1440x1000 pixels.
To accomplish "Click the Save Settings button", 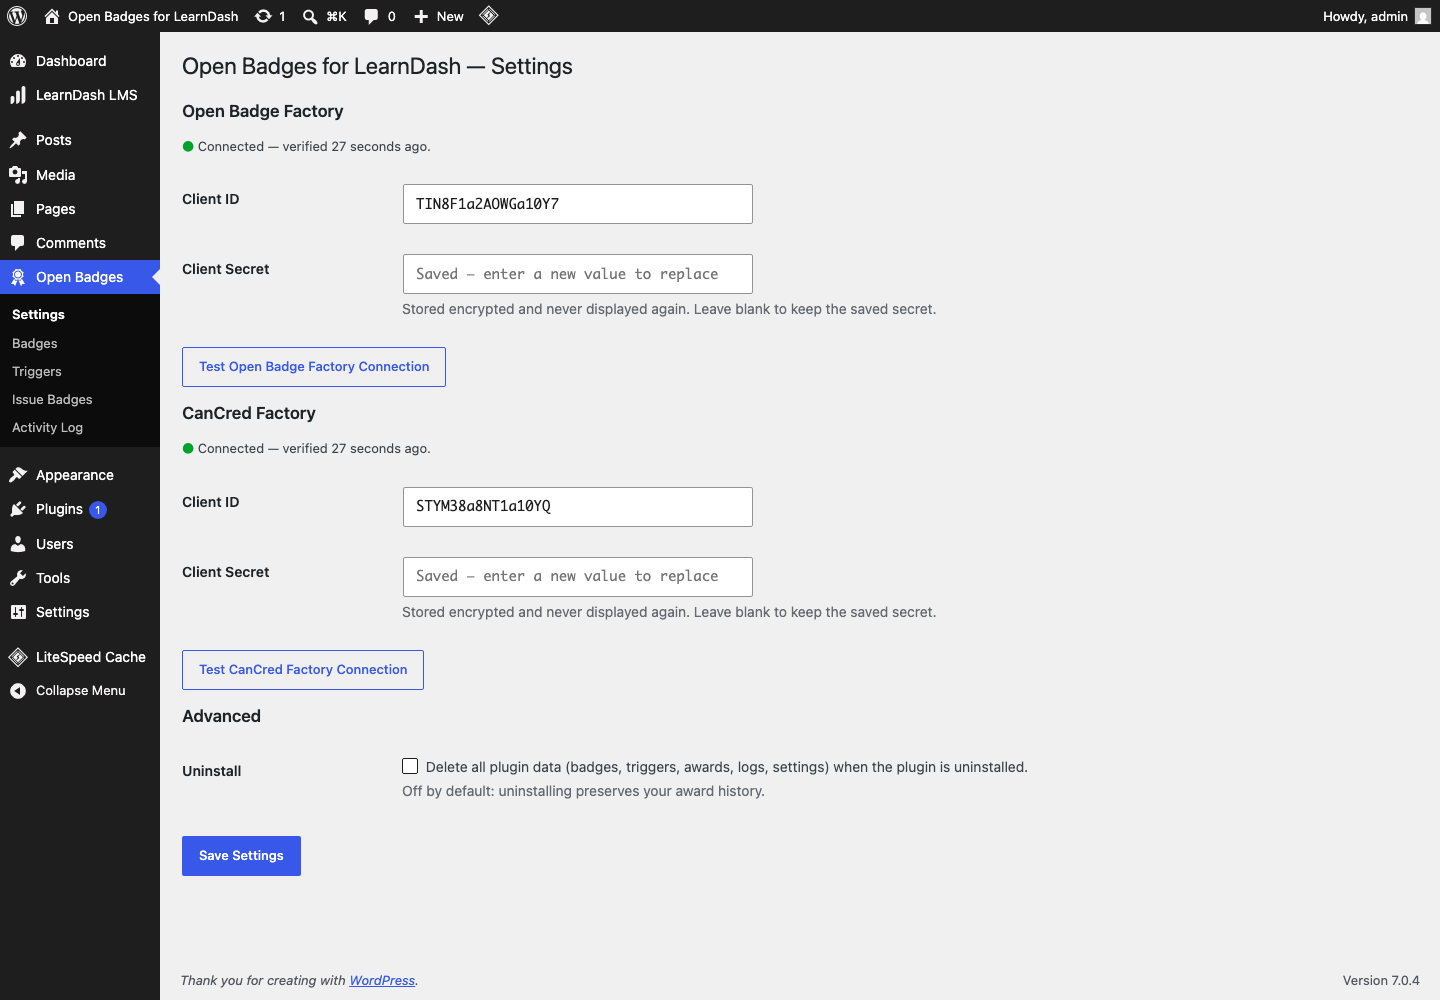I will click(x=241, y=856).
